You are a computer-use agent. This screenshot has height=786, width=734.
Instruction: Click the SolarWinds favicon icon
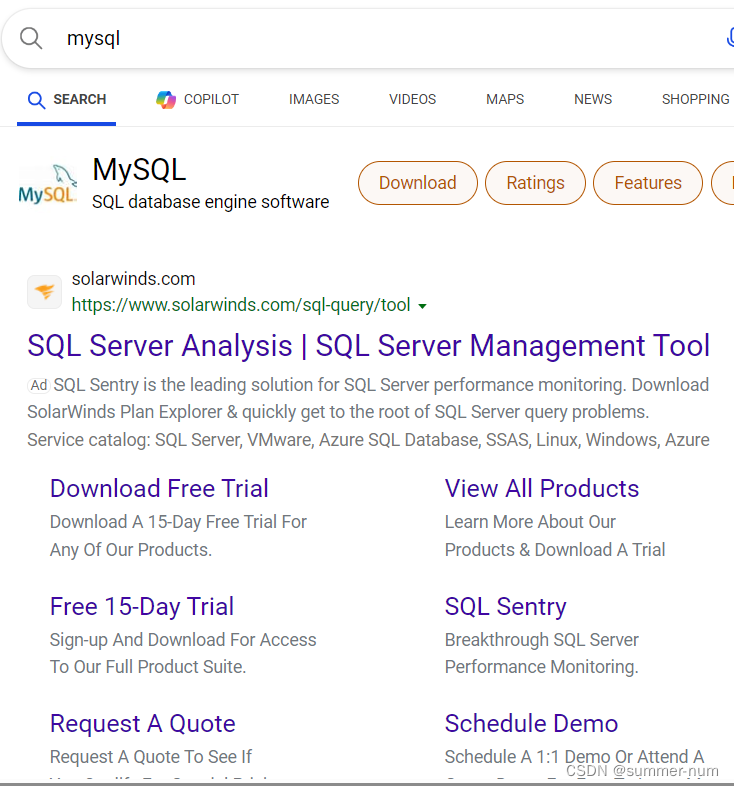click(x=45, y=292)
